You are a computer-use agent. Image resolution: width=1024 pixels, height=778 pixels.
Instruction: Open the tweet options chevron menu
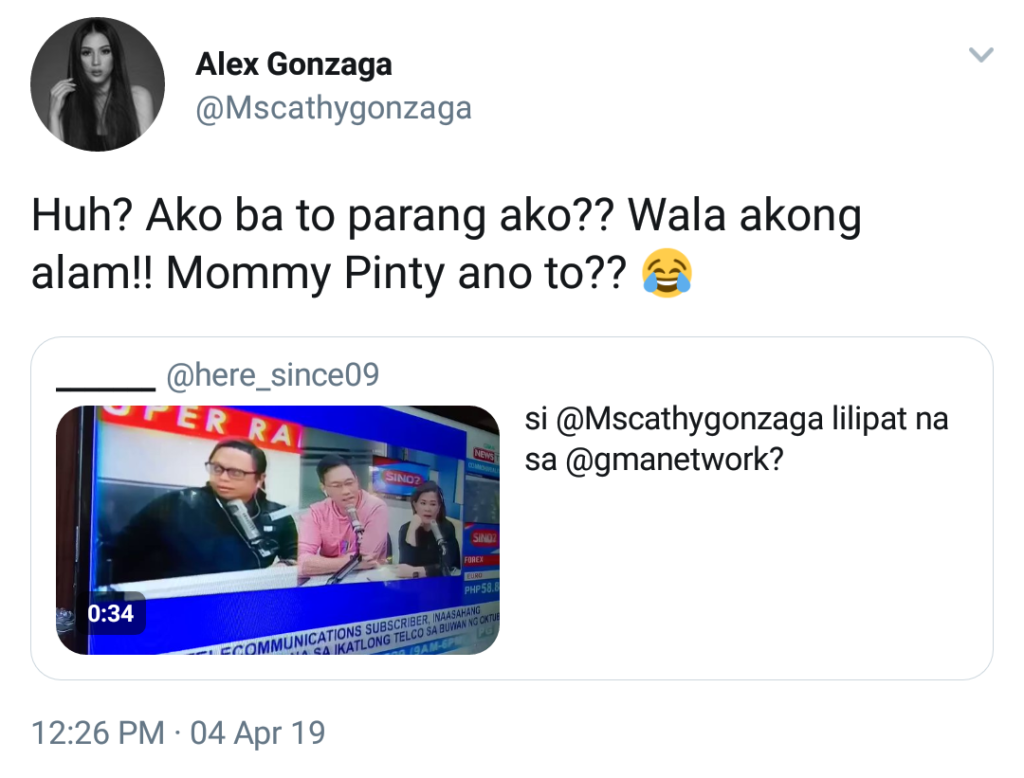coord(981,54)
